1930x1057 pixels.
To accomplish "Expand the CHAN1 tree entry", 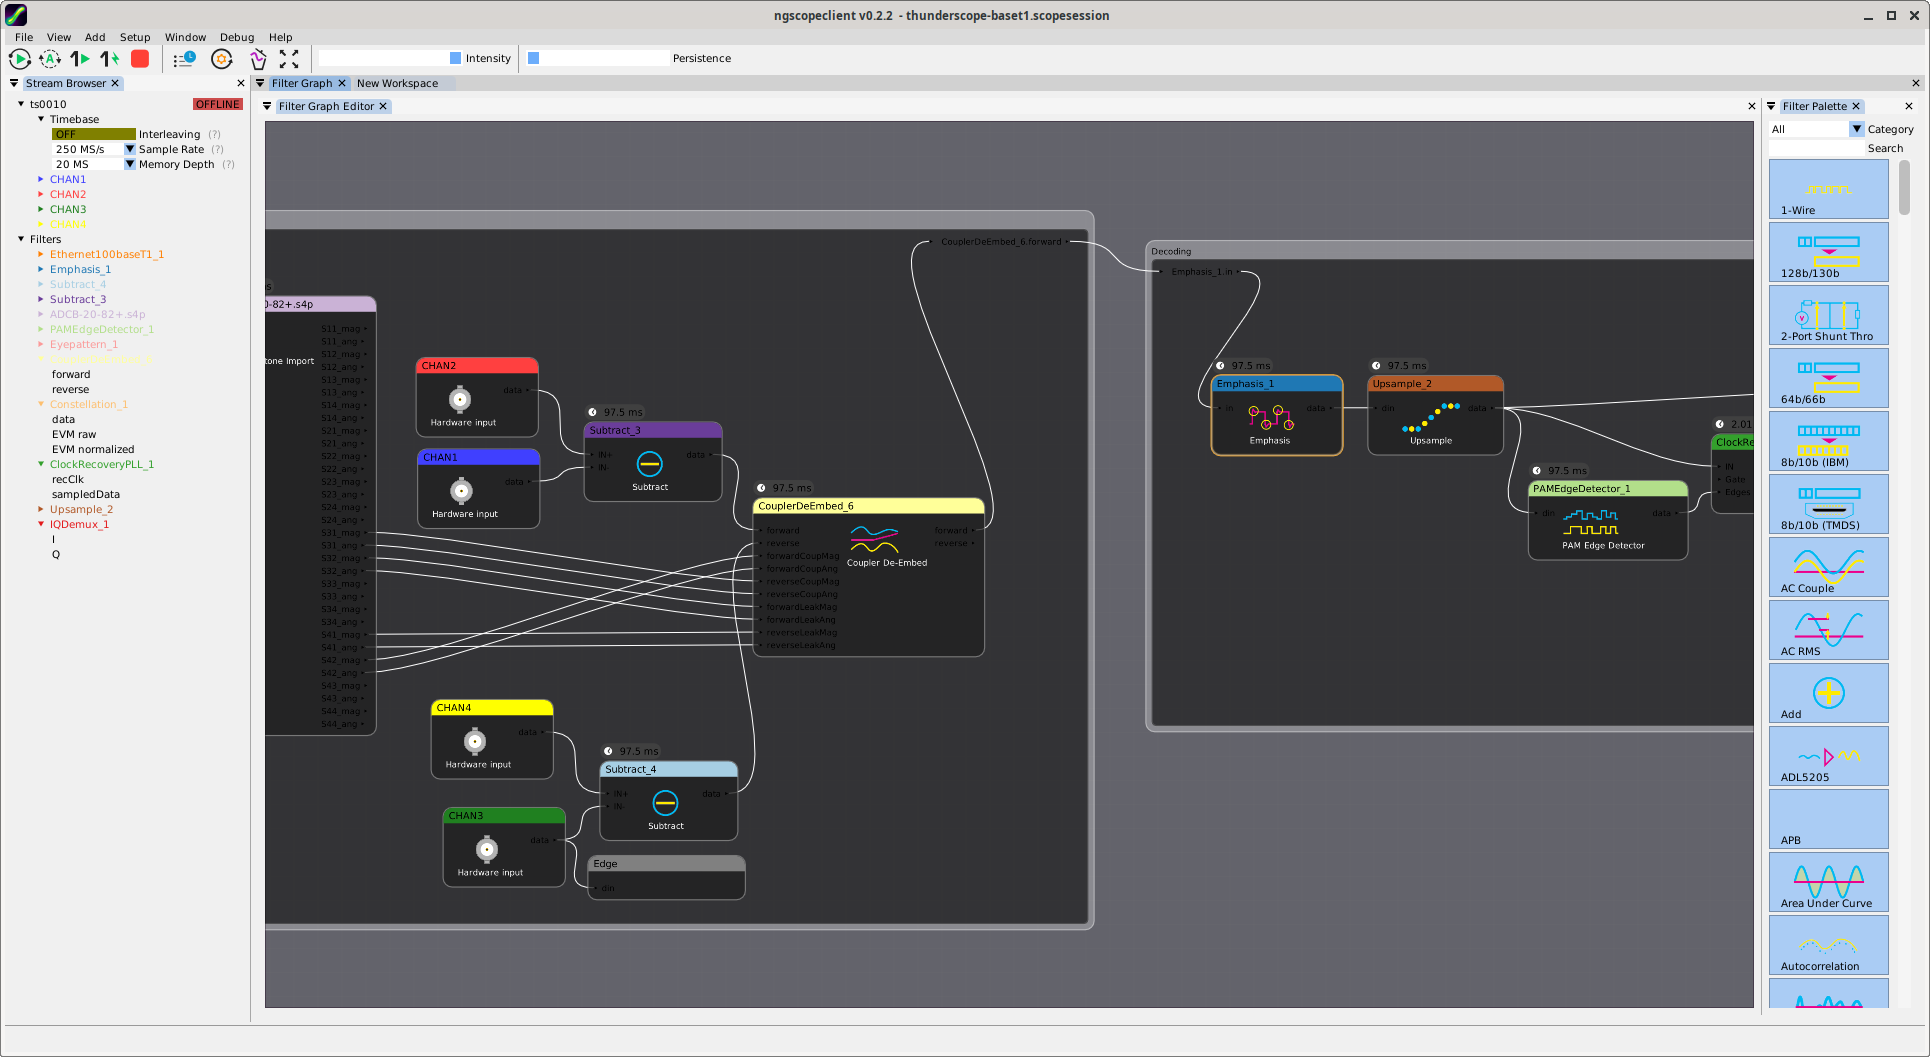I will [41, 179].
